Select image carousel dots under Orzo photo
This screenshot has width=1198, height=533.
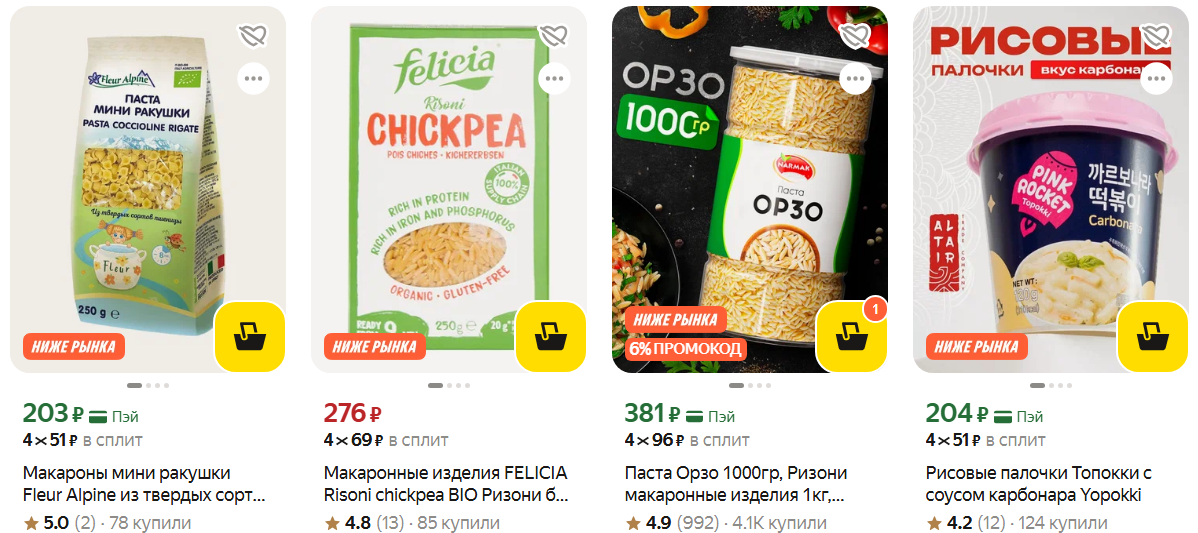750,386
